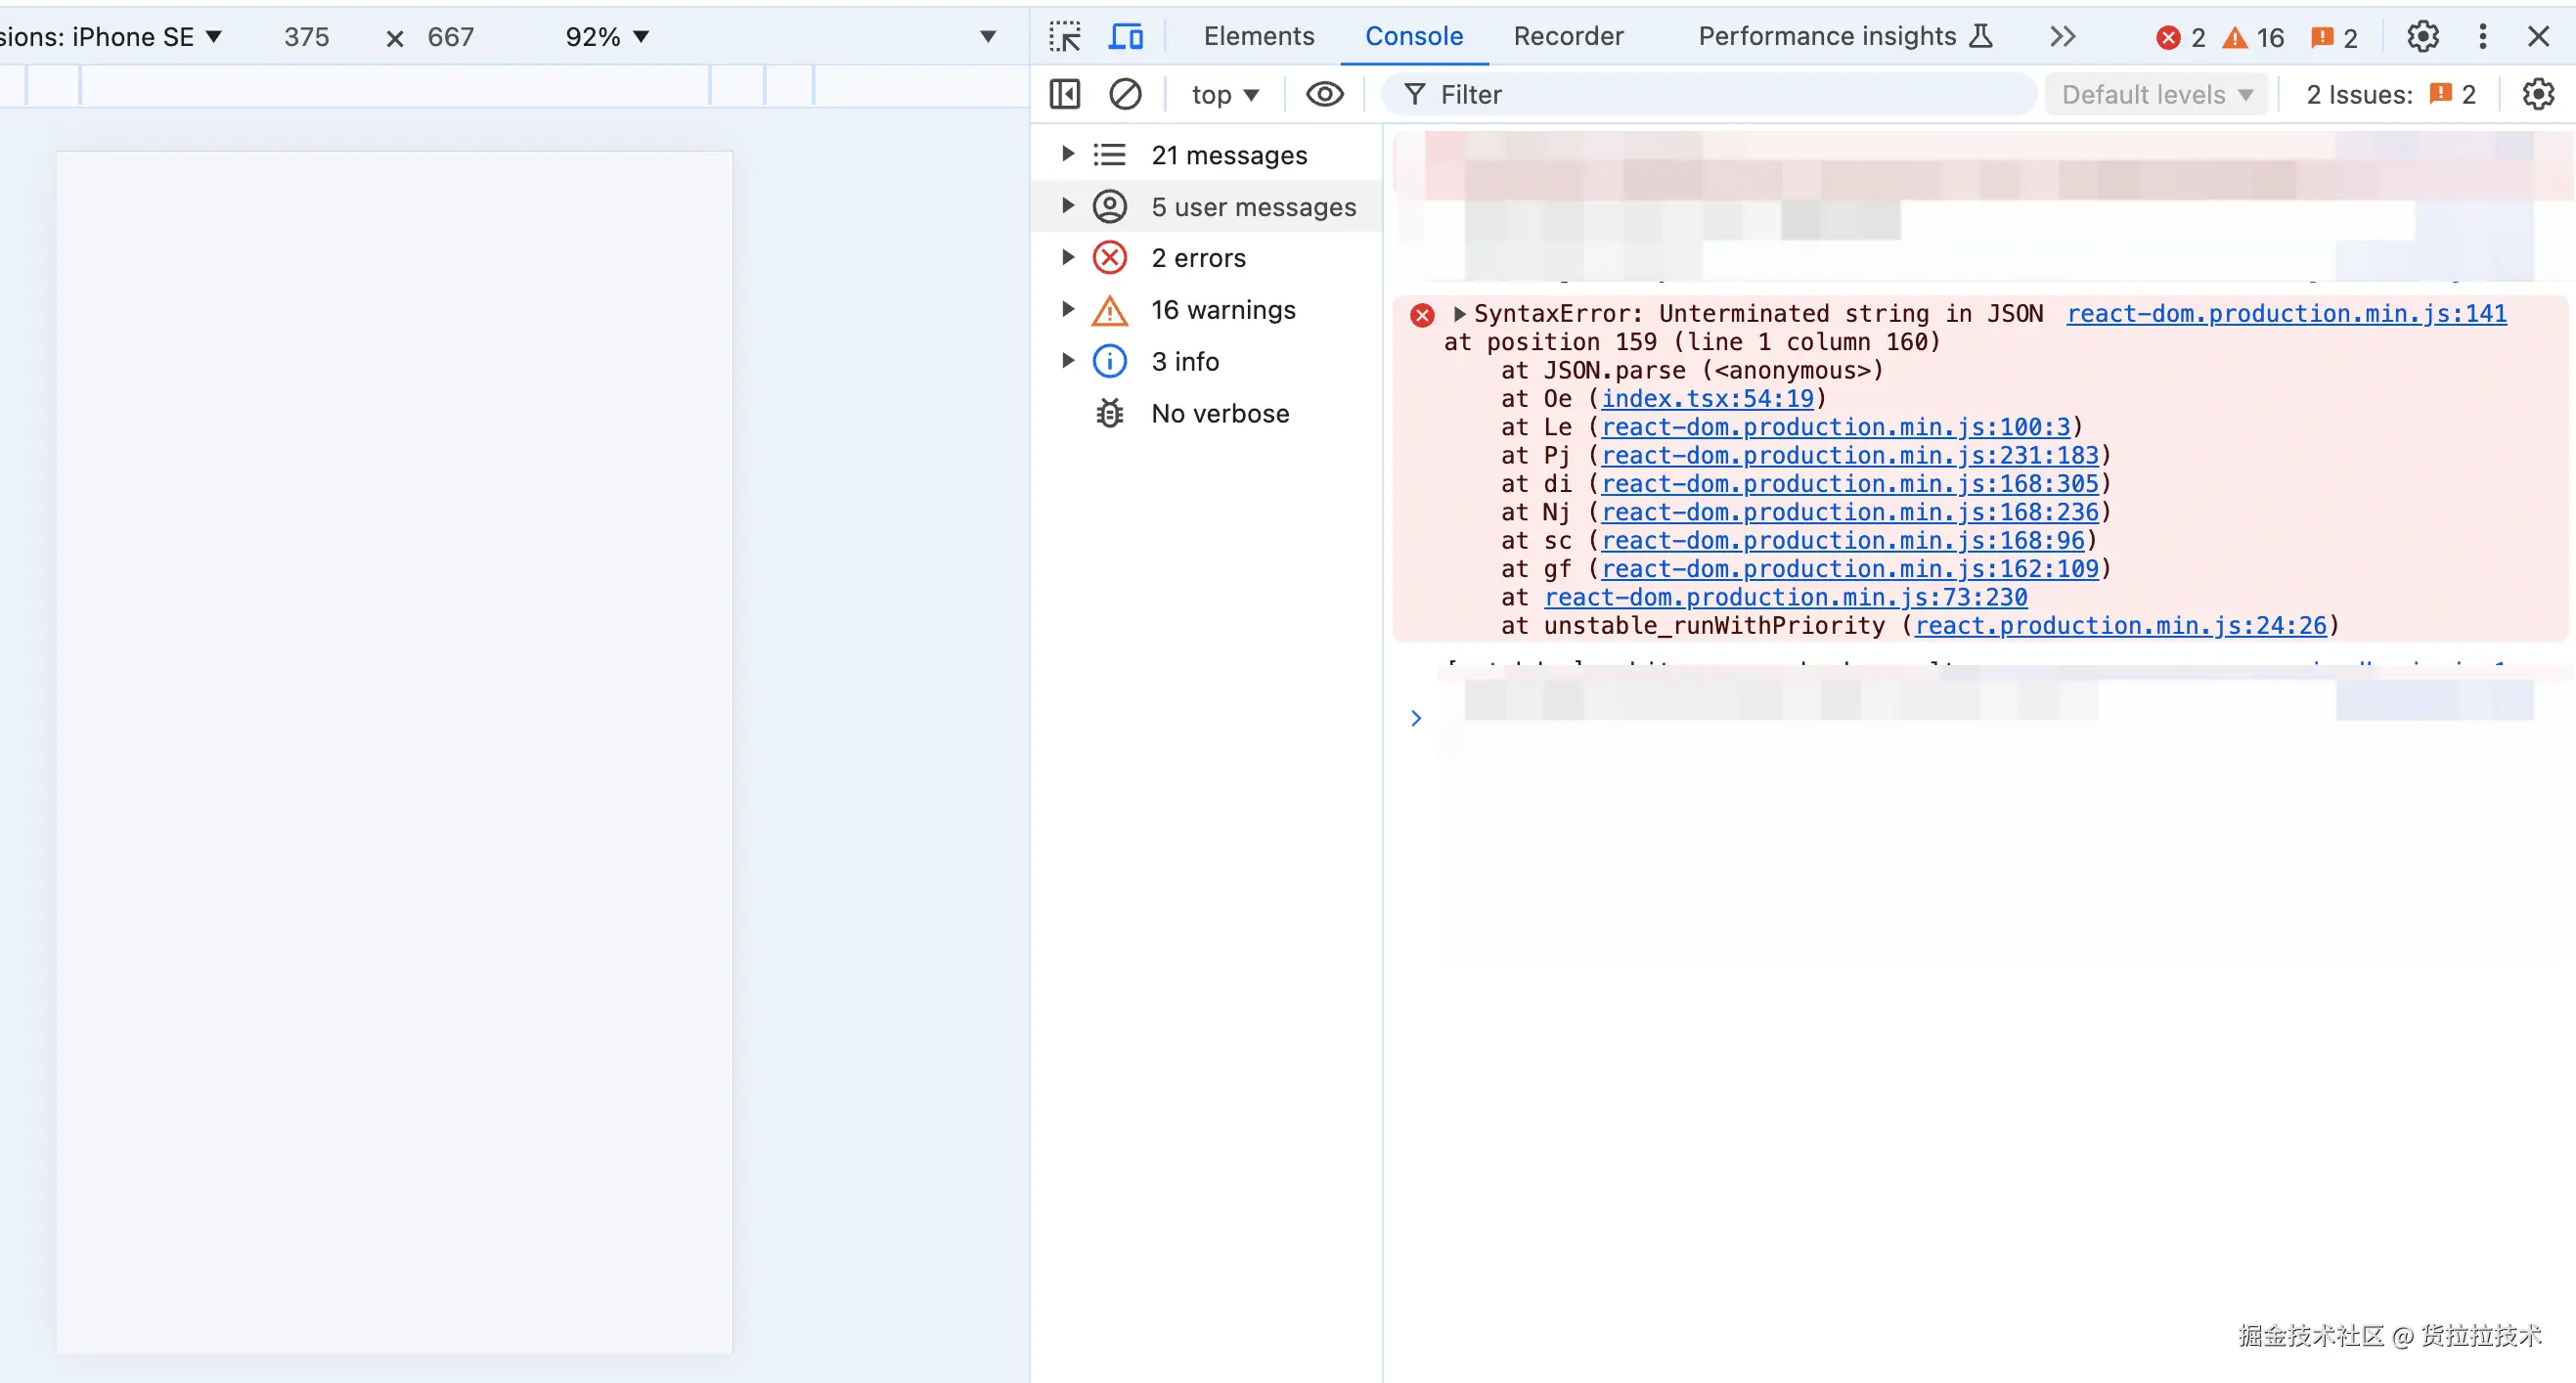Open the index.tsx:54:19 source link

pos(1707,399)
